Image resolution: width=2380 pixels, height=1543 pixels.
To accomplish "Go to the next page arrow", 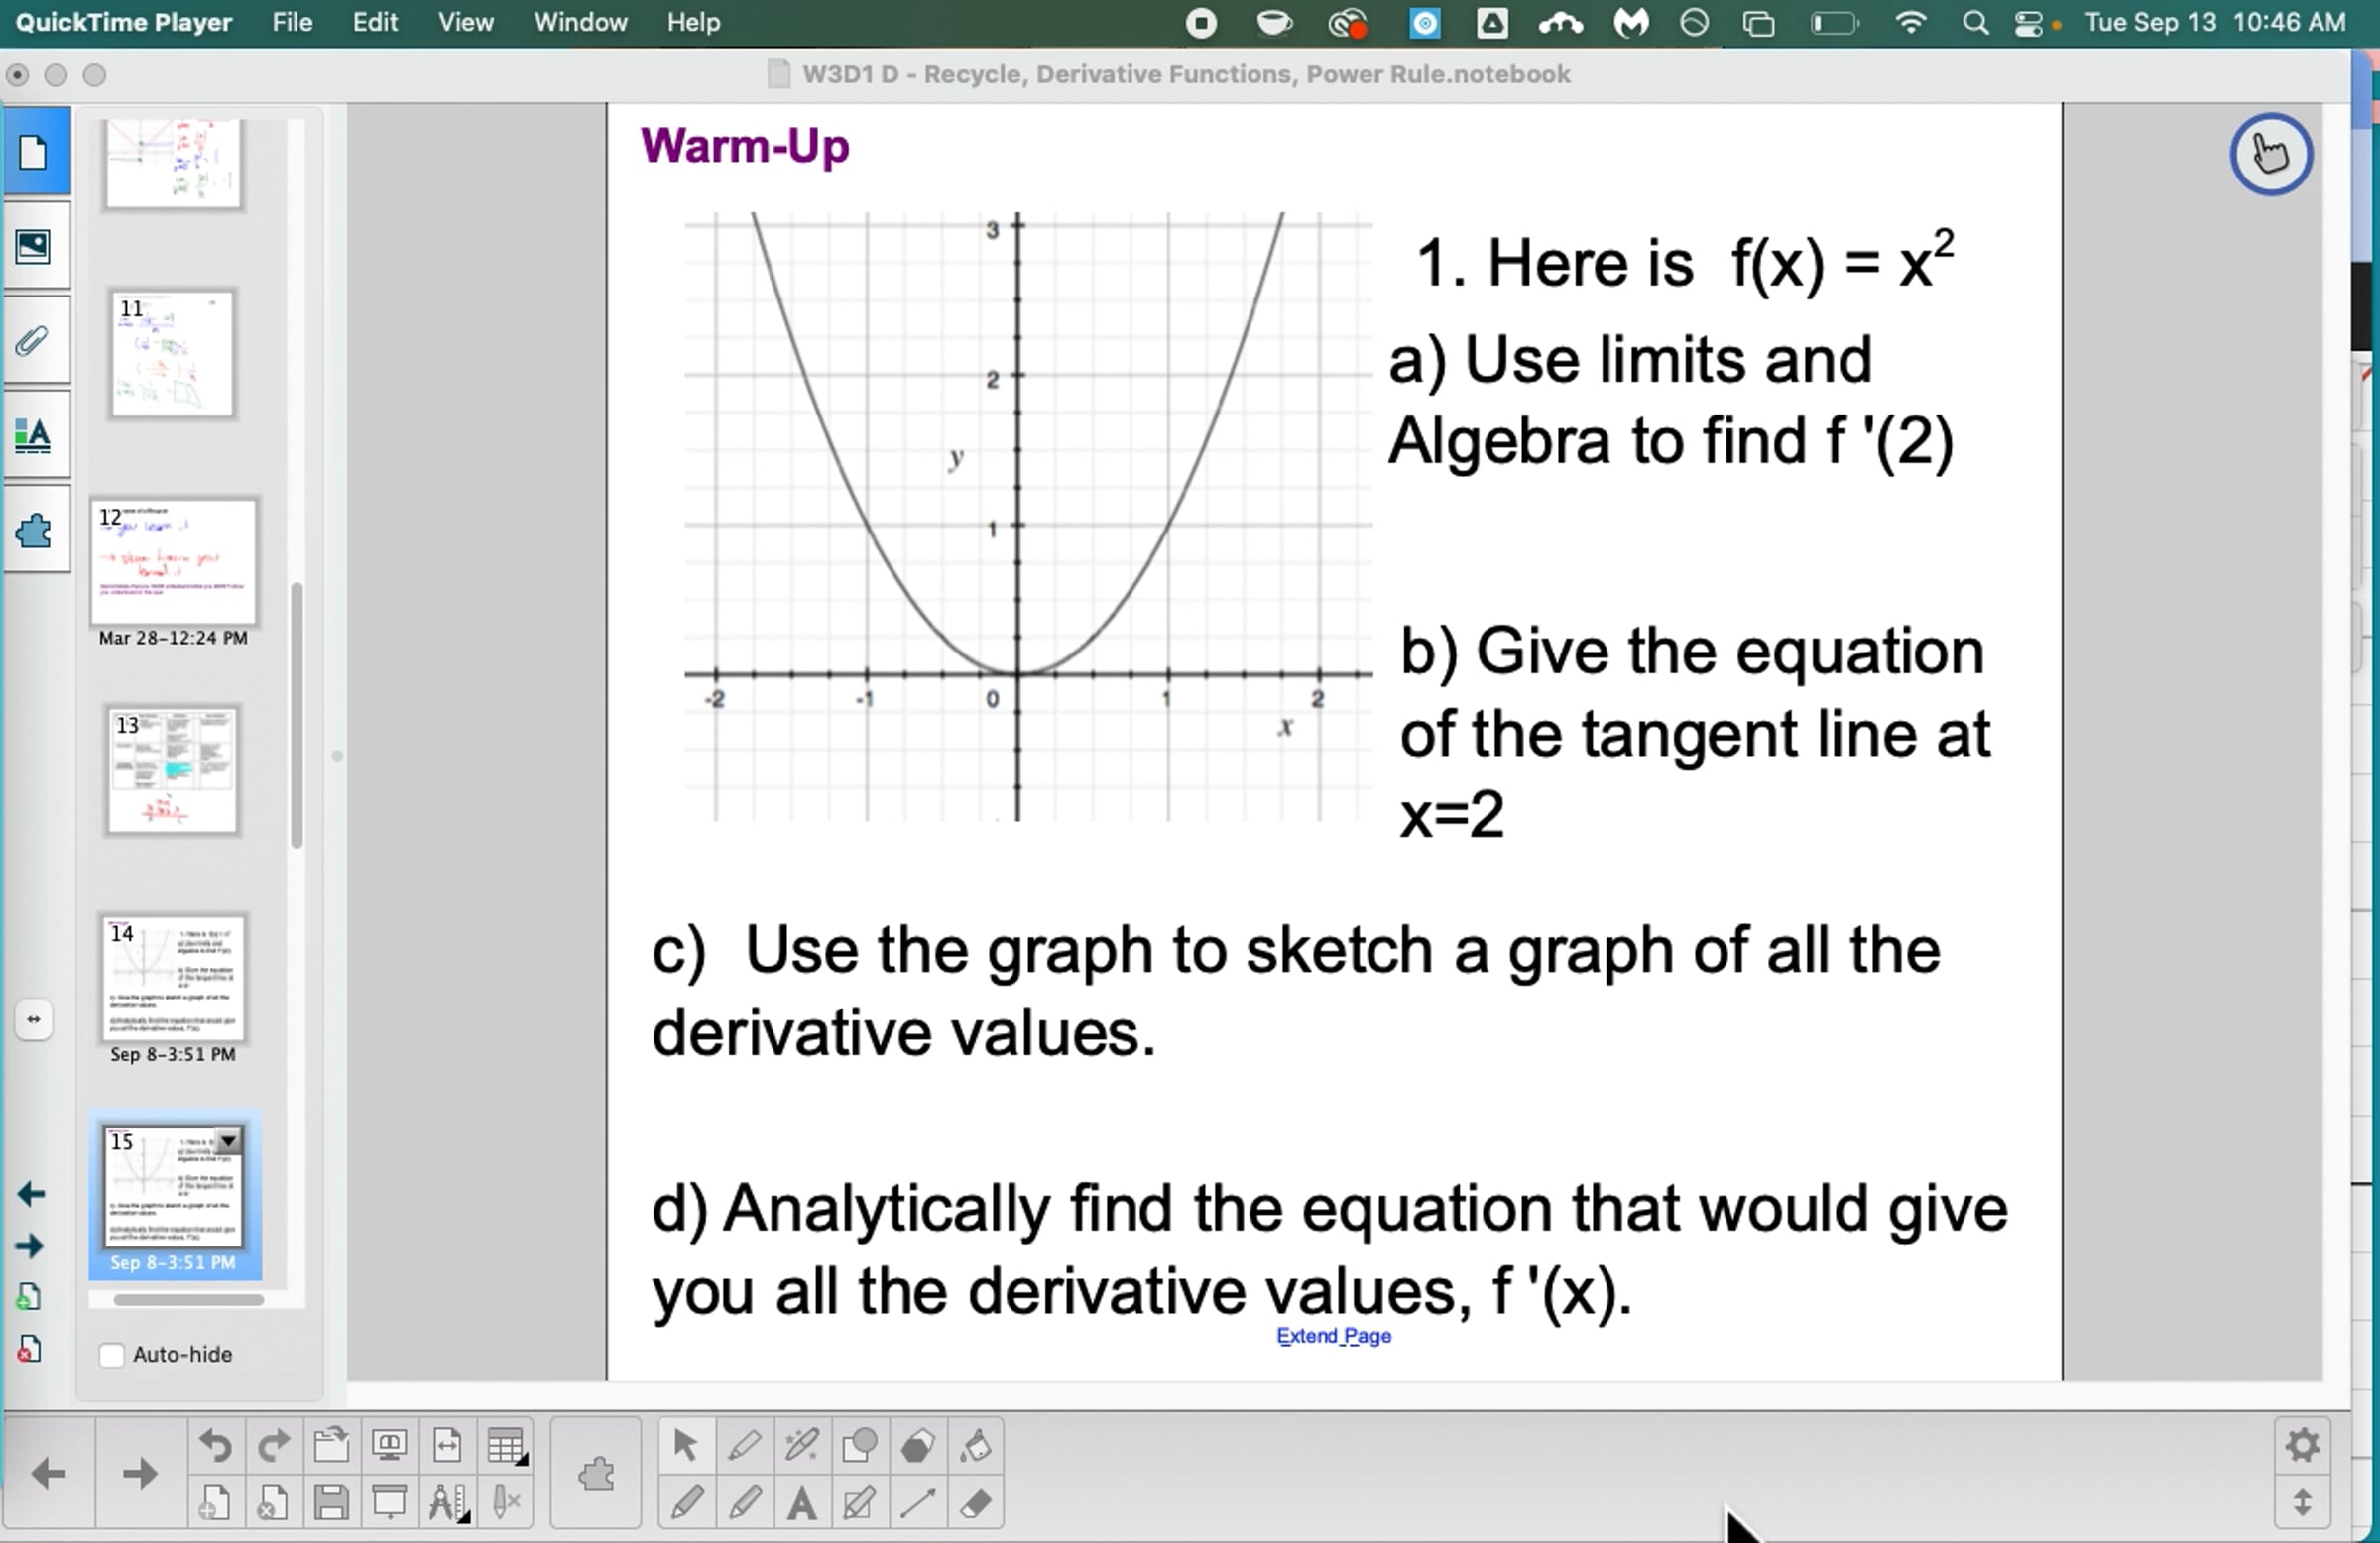I will pos(140,1473).
